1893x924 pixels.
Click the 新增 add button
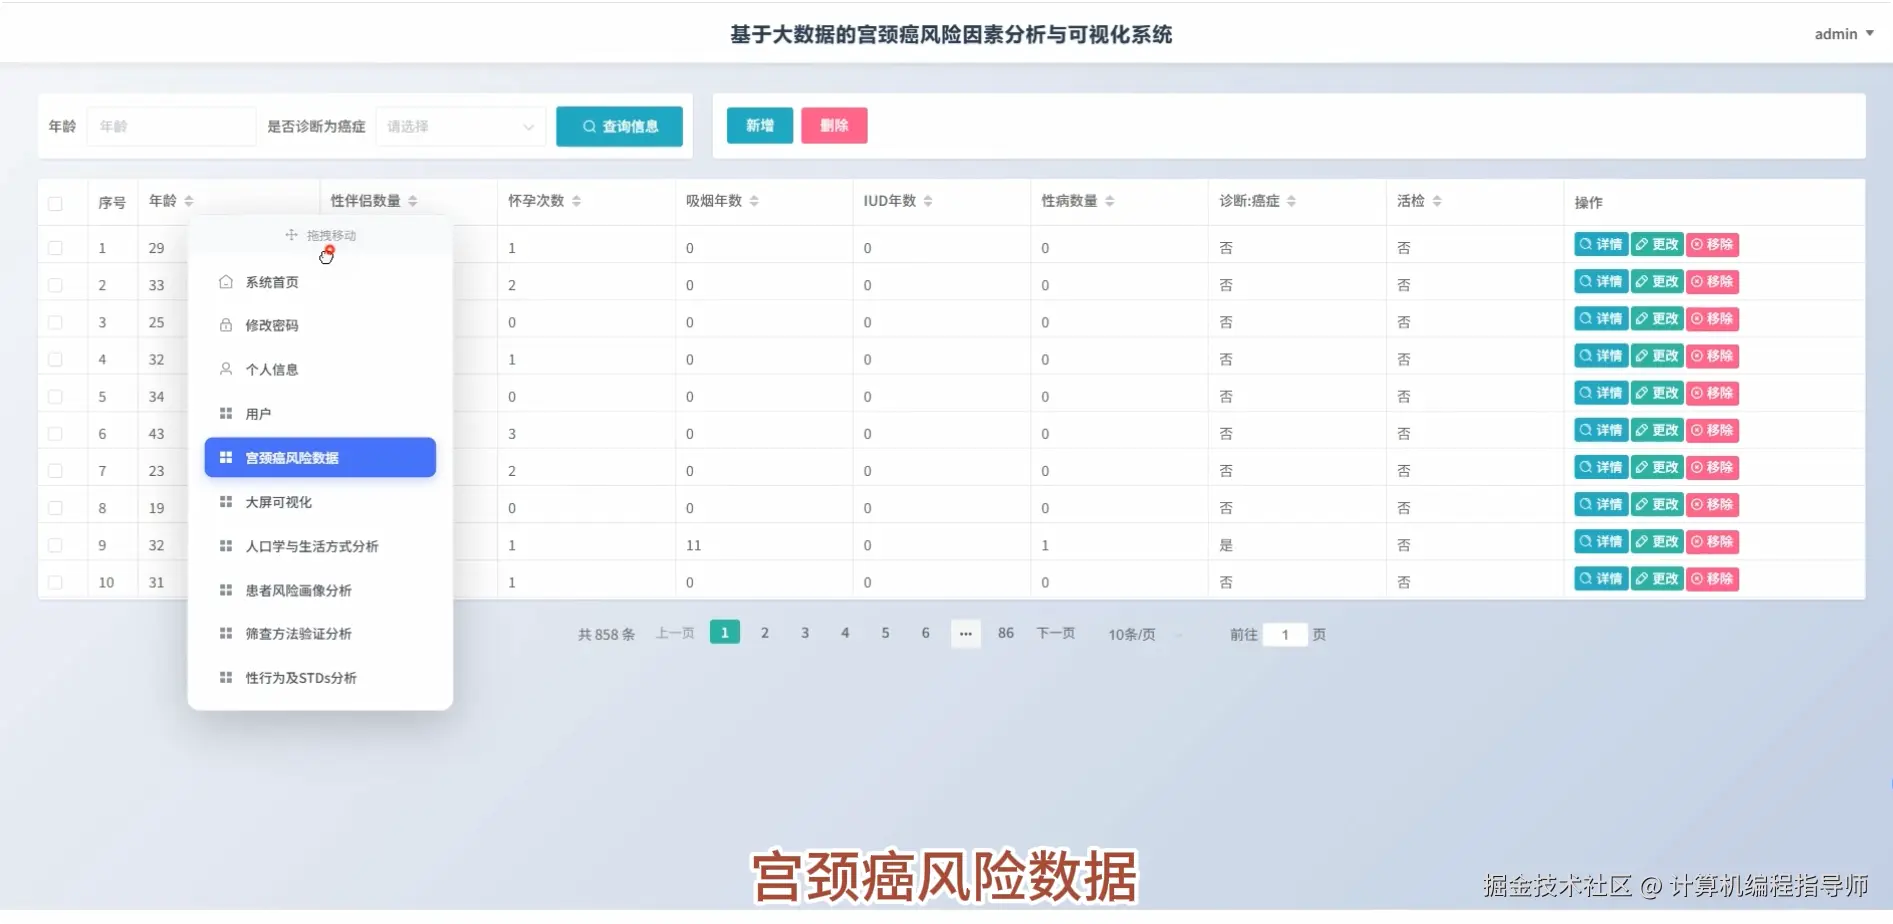[760, 125]
